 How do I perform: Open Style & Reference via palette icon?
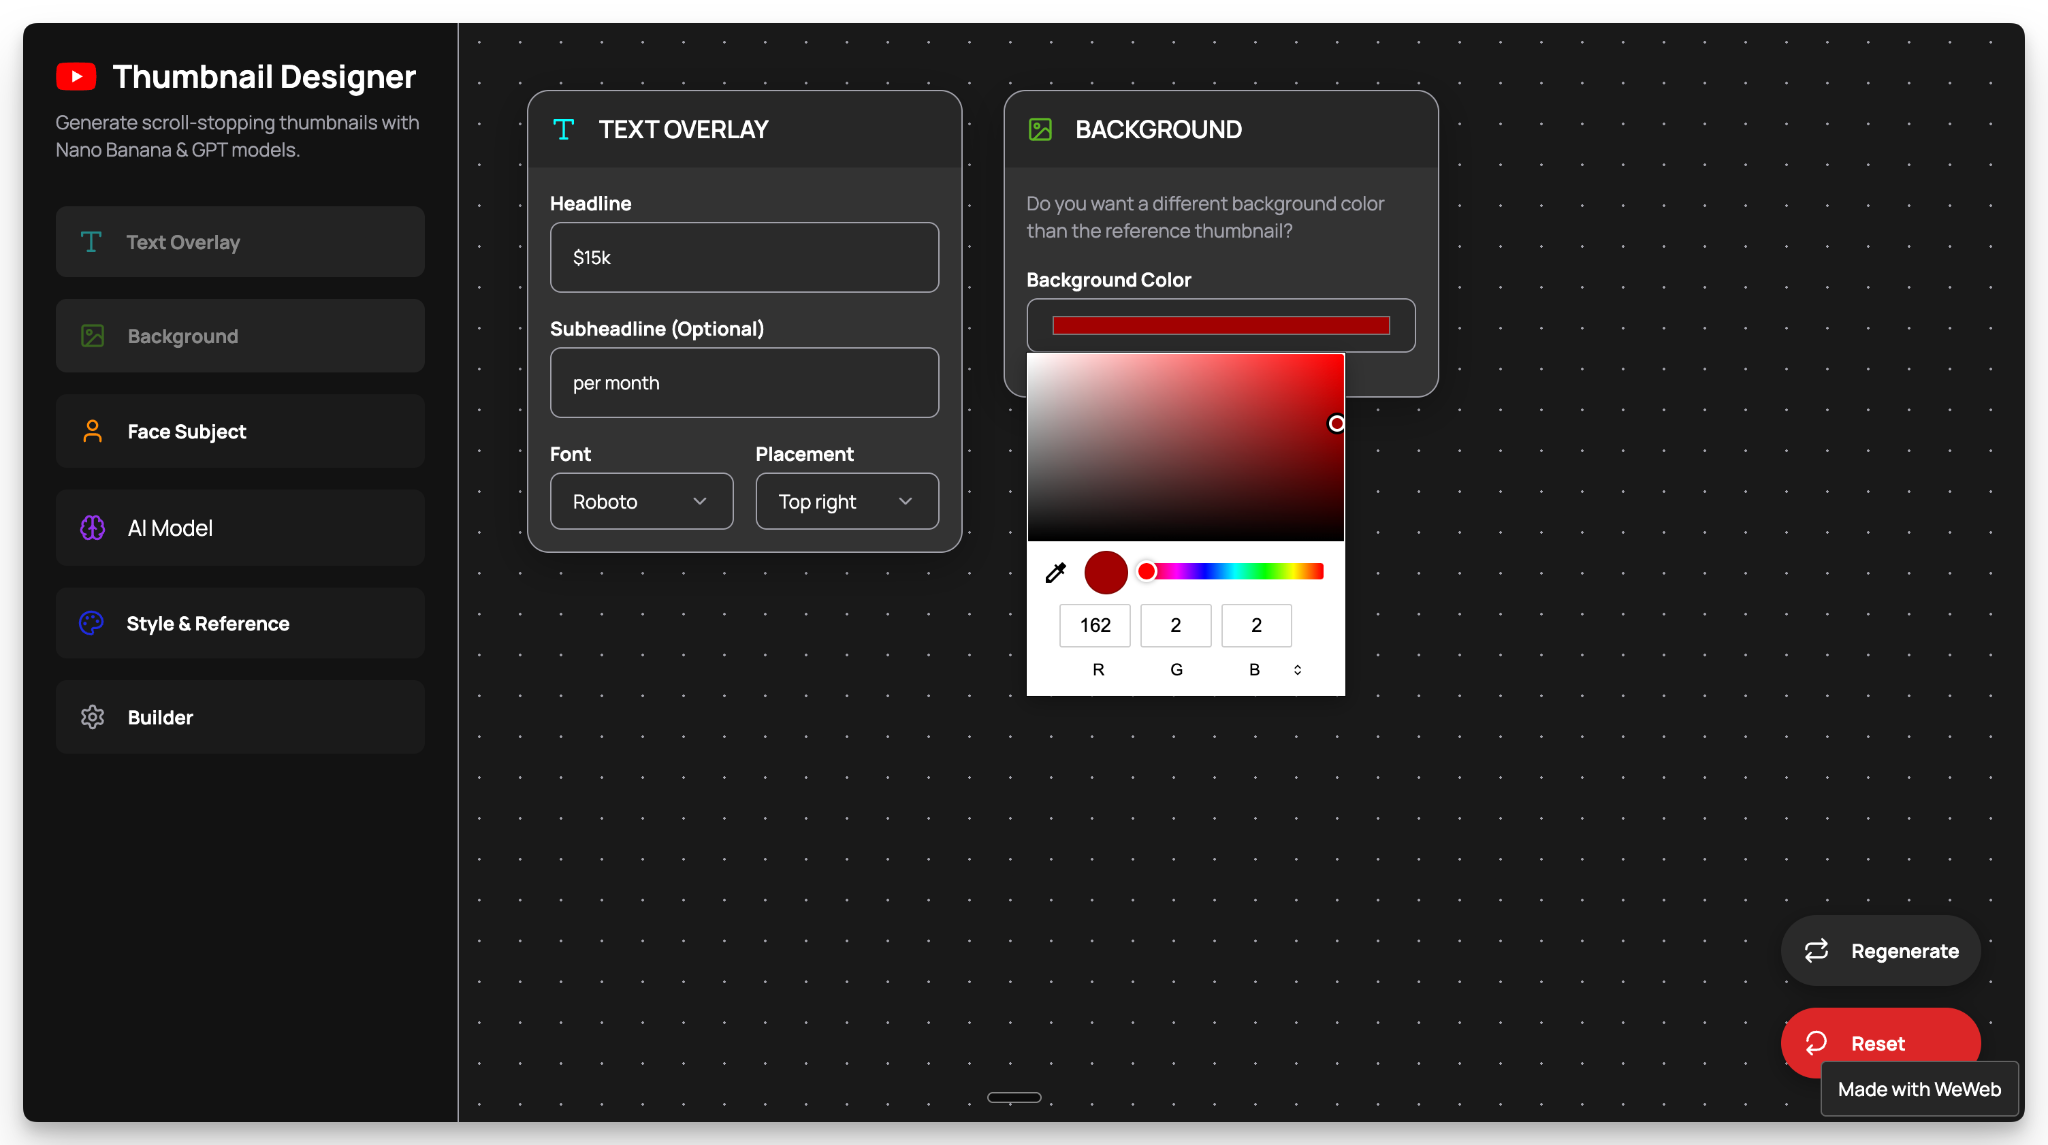92,622
